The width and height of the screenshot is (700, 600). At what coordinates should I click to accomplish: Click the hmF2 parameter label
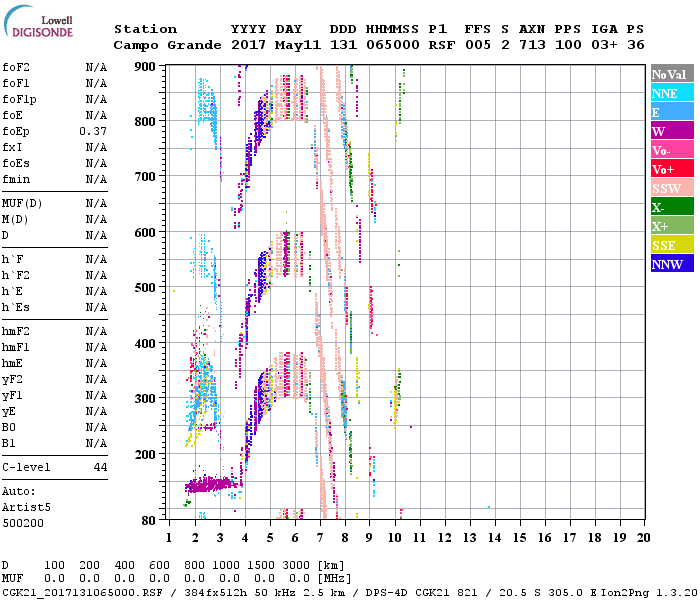coord(16,332)
